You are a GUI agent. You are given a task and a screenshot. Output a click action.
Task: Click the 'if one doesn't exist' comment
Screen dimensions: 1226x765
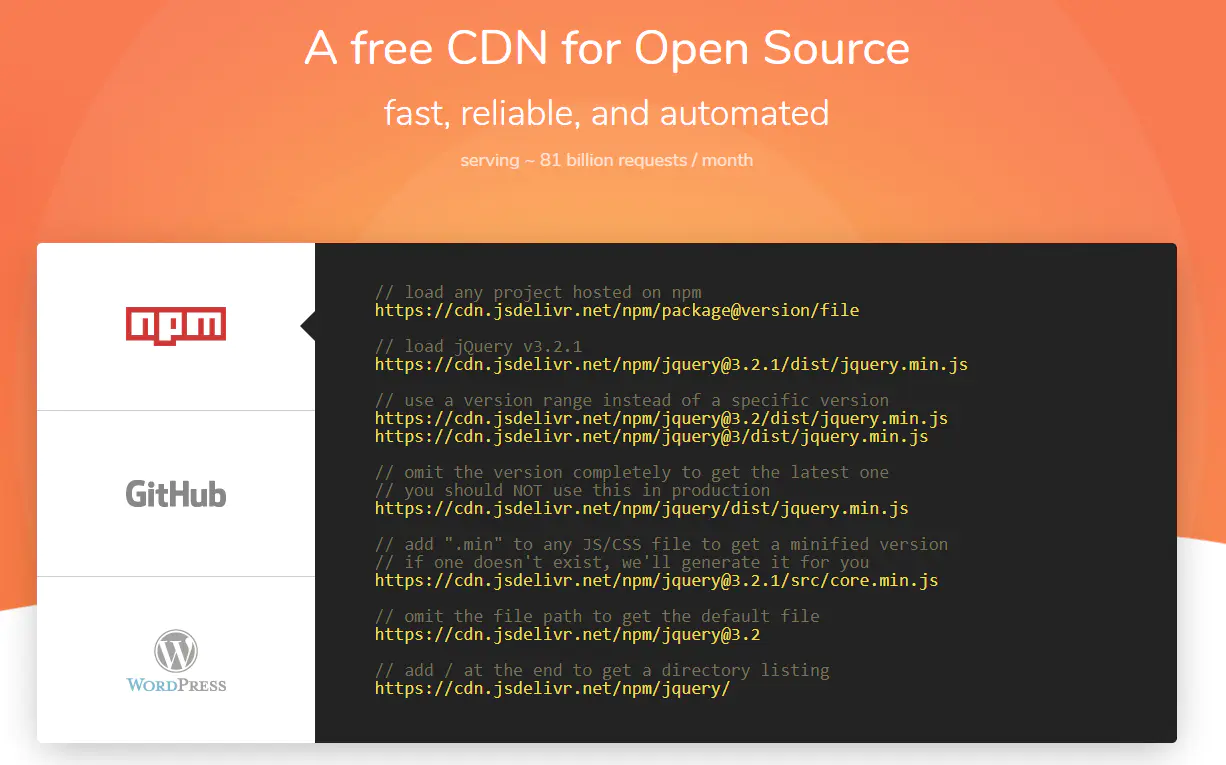(x=622, y=562)
